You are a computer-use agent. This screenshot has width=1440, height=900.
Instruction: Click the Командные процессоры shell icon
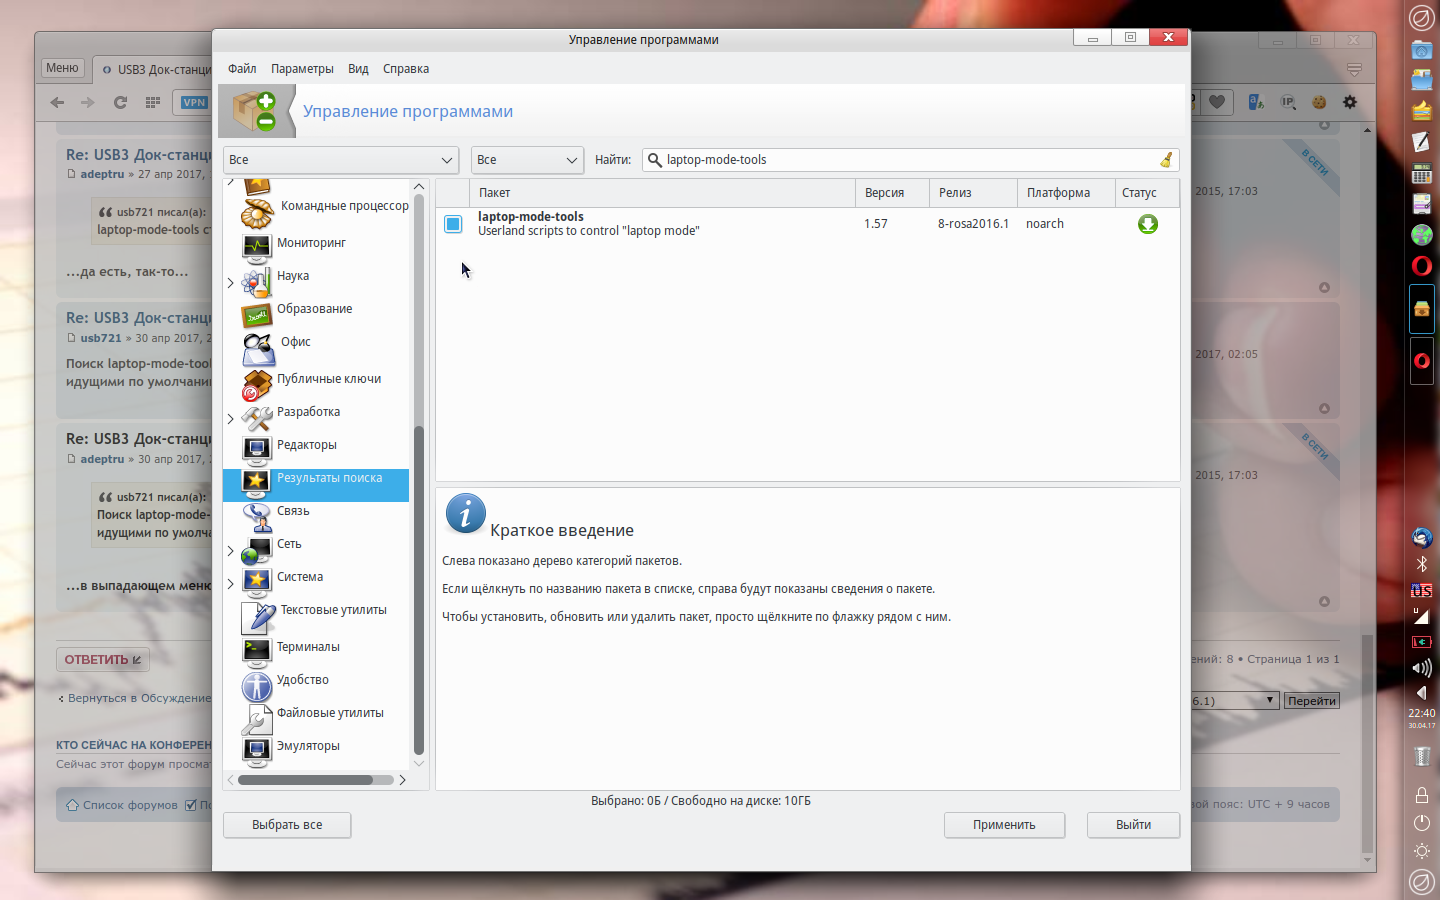pyautogui.click(x=259, y=213)
